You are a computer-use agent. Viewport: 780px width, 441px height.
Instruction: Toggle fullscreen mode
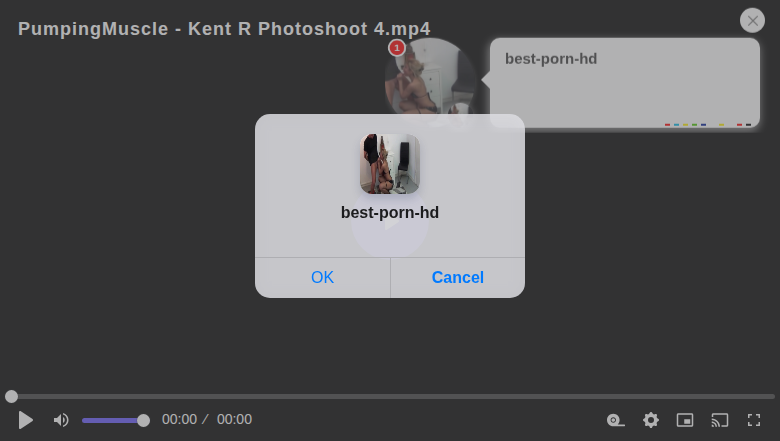point(755,420)
